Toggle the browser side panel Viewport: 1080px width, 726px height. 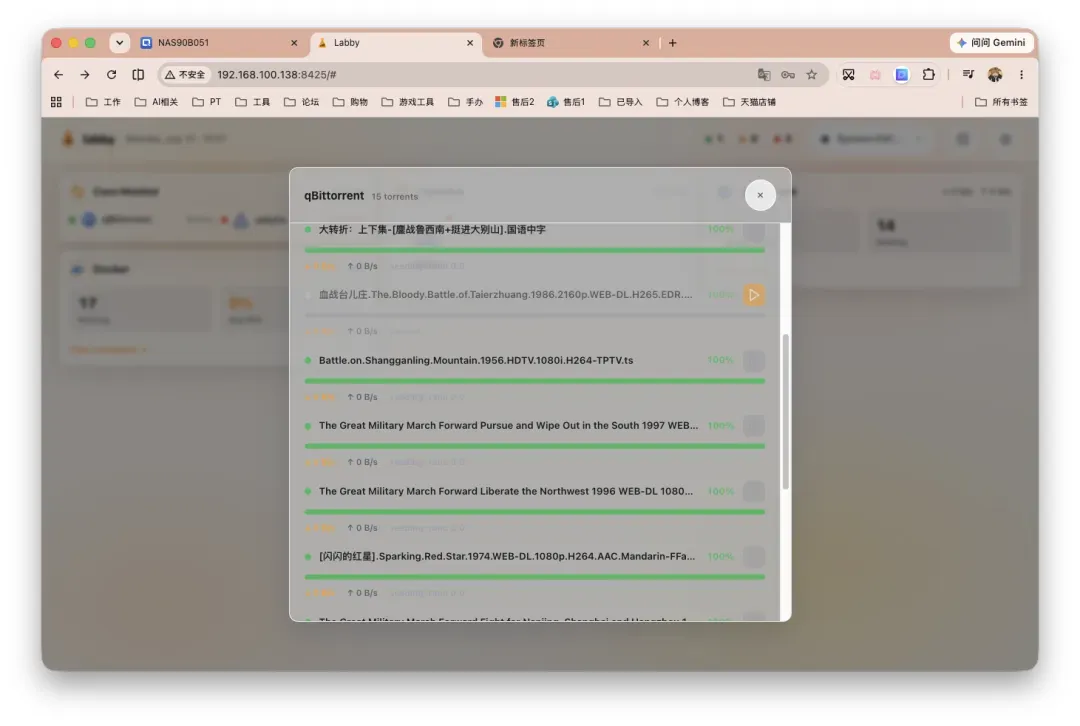coord(138,74)
